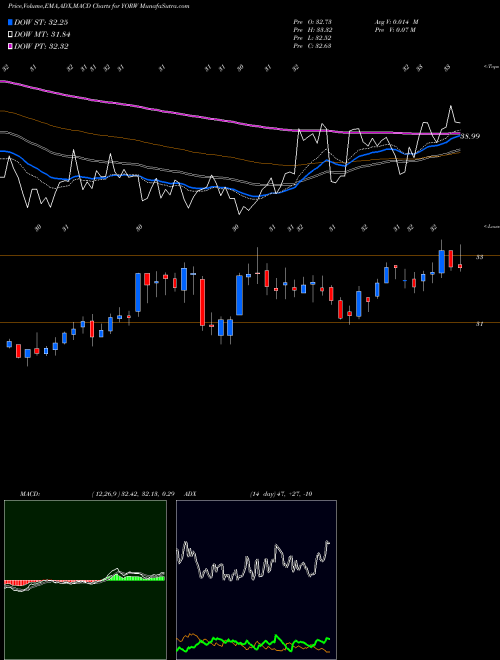
Task: Click the 33 price axis label
Action: (479, 257)
